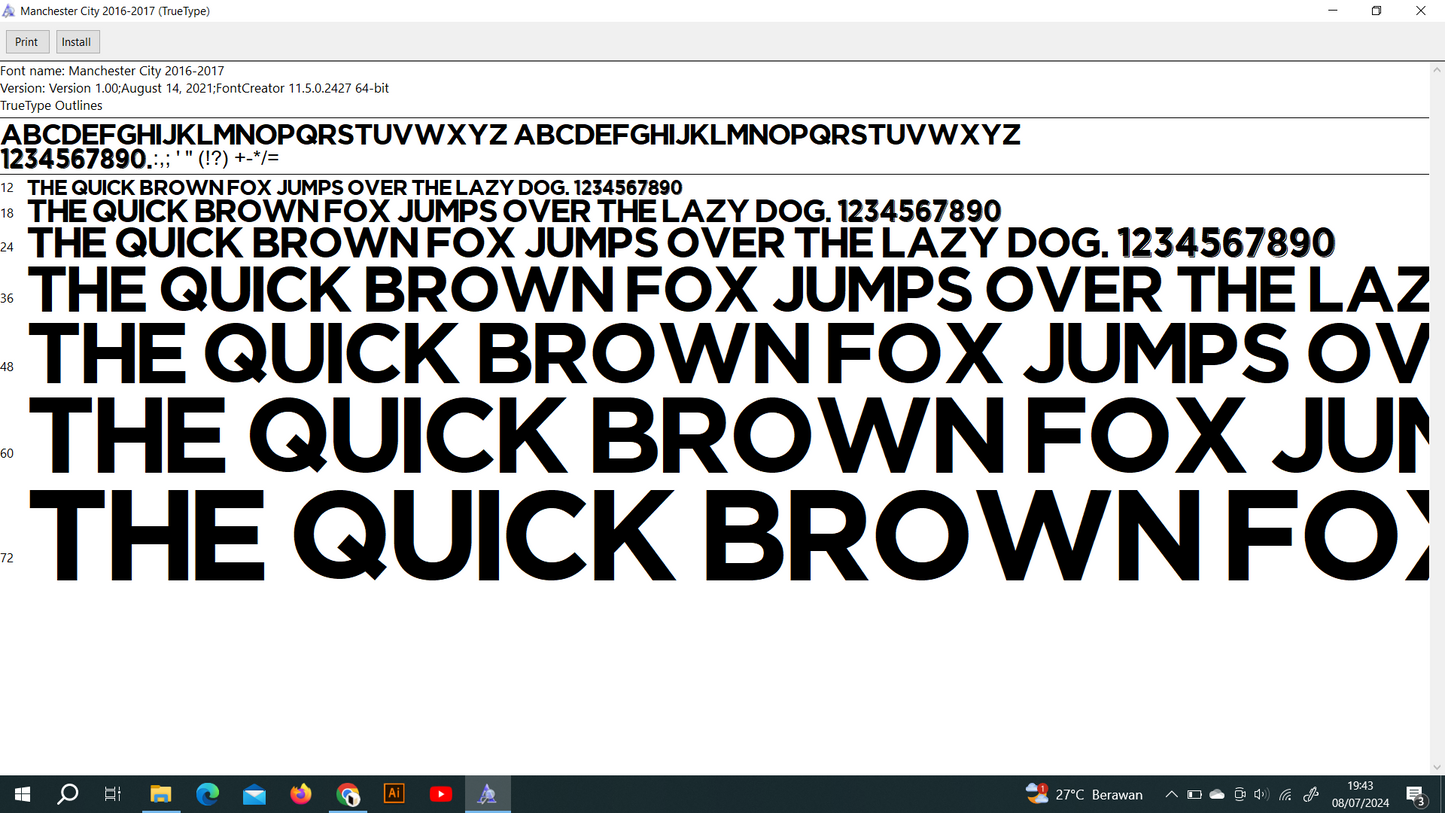The width and height of the screenshot is (1445, 813).
Task: Open taskbar search magnifier
Action: 68,795
